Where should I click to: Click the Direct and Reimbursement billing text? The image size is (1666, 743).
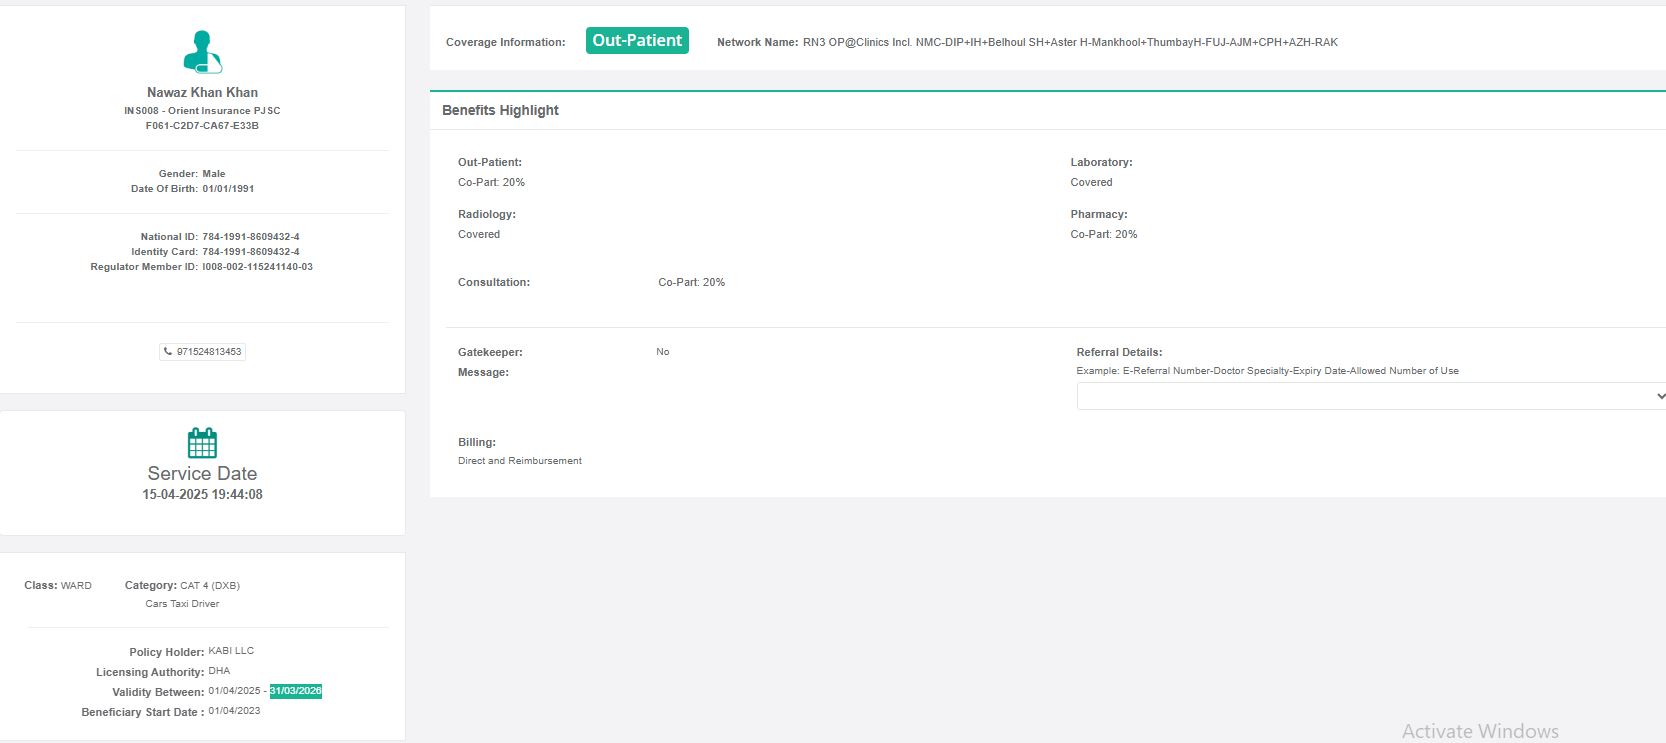coord(520,461)
